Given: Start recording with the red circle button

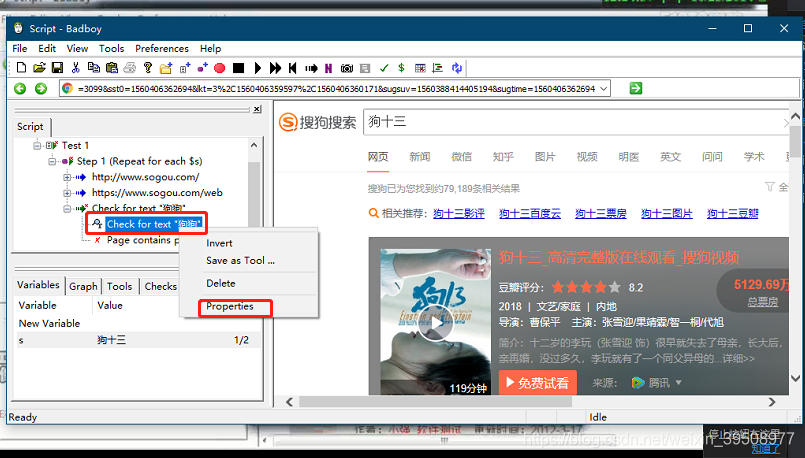Looking at the screenshot, I should (220, 68).
